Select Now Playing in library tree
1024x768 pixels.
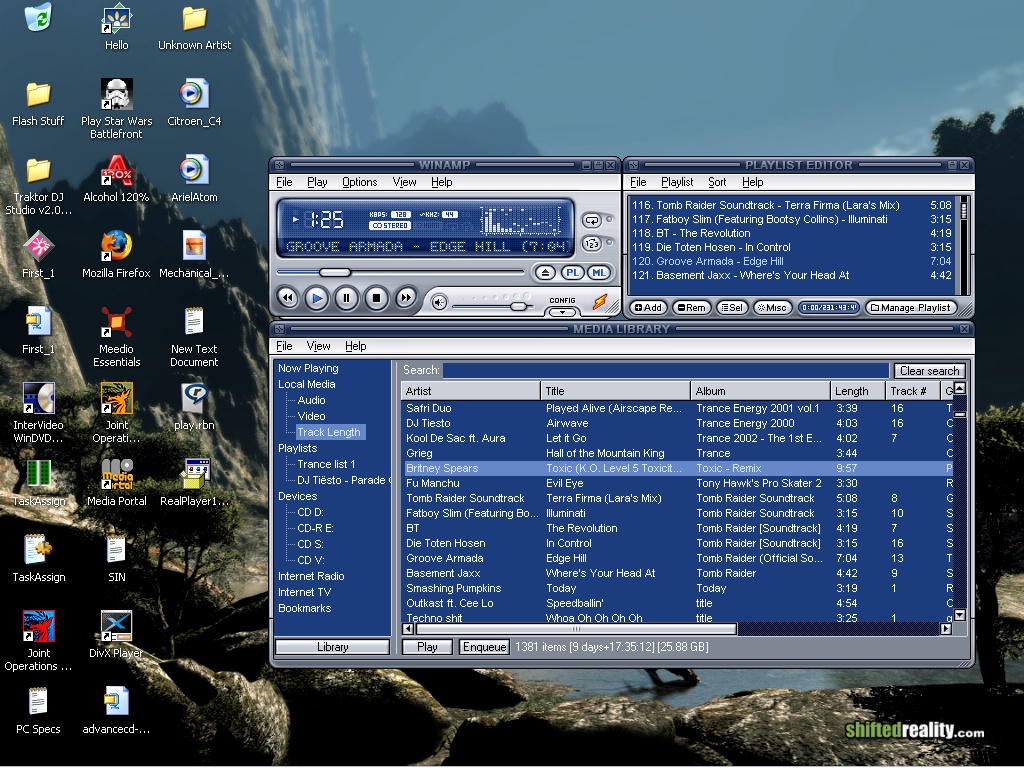(x=308, y=368)
